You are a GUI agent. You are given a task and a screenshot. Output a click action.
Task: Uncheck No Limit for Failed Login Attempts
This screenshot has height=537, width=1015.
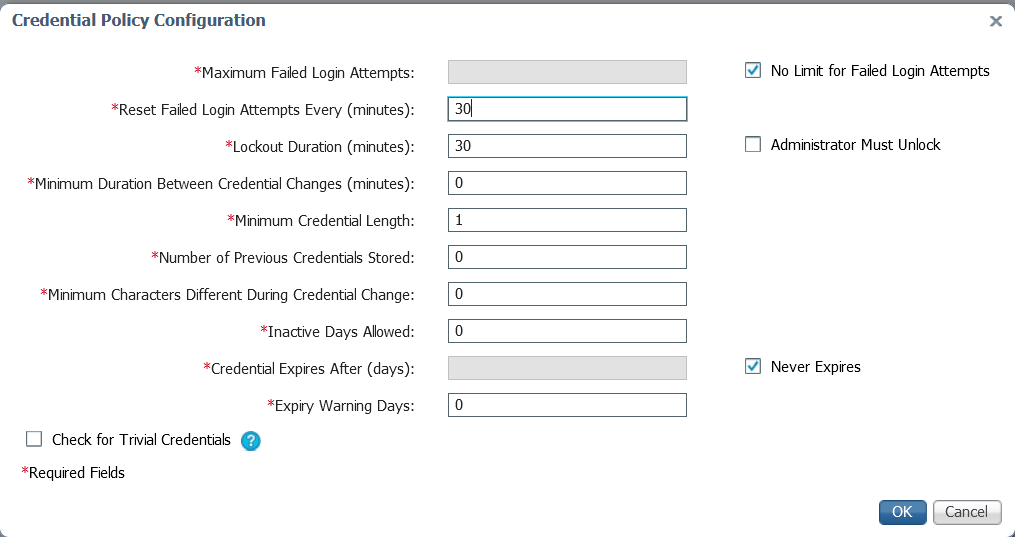753,71
